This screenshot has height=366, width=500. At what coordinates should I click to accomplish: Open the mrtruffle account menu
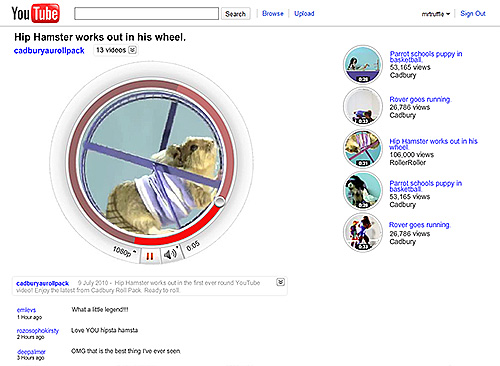(436, 14)
